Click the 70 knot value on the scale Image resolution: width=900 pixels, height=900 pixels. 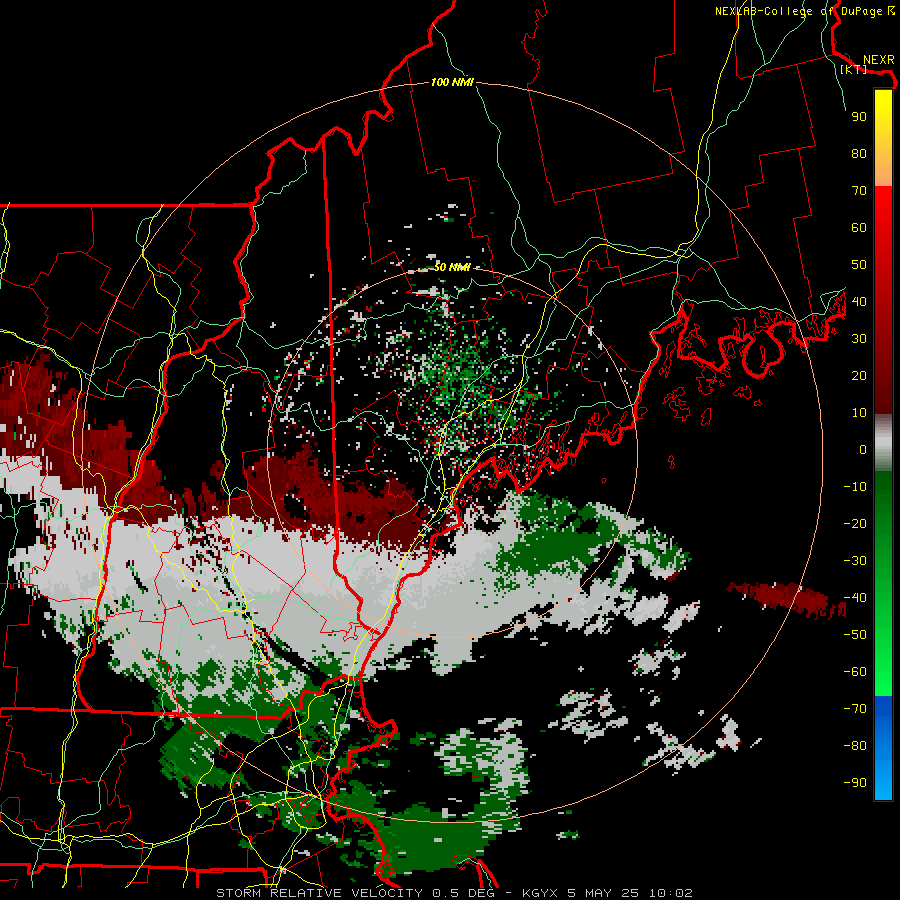[x=859, y=191]
